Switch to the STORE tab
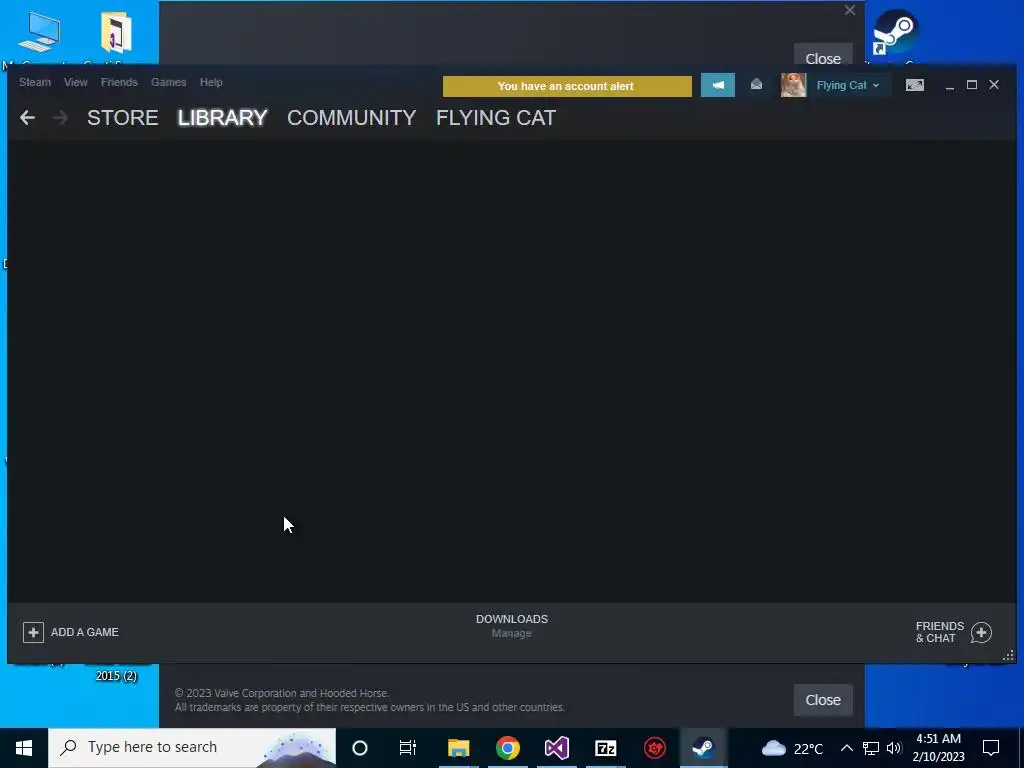Image resolution: width=1024 pixels, height=768 pixels. (123, 118)
